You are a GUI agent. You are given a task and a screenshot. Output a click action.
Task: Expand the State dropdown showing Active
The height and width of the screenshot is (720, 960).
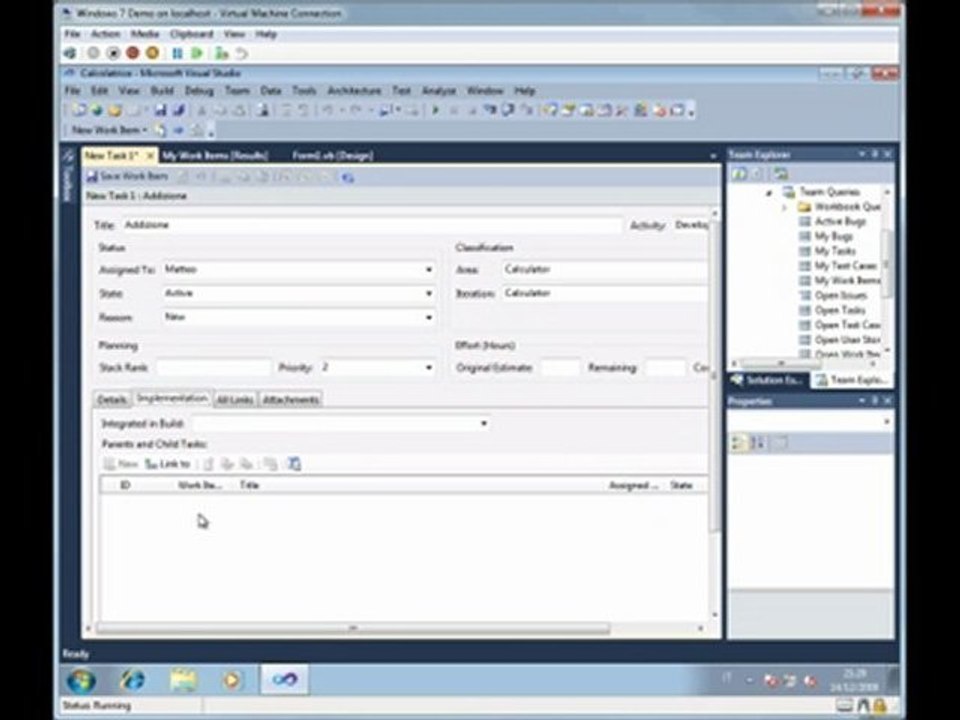(x=429, y=293)
